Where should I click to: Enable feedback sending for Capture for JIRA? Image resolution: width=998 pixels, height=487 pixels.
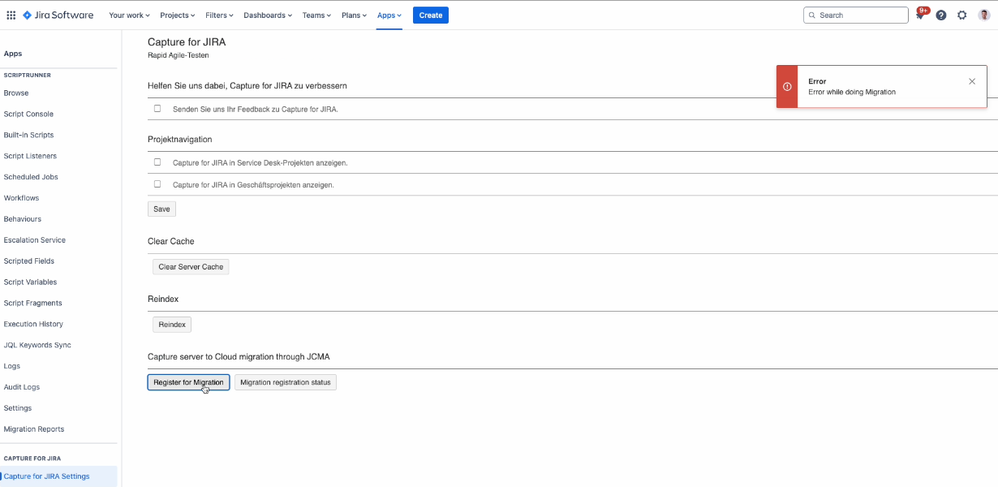[157, 108]
